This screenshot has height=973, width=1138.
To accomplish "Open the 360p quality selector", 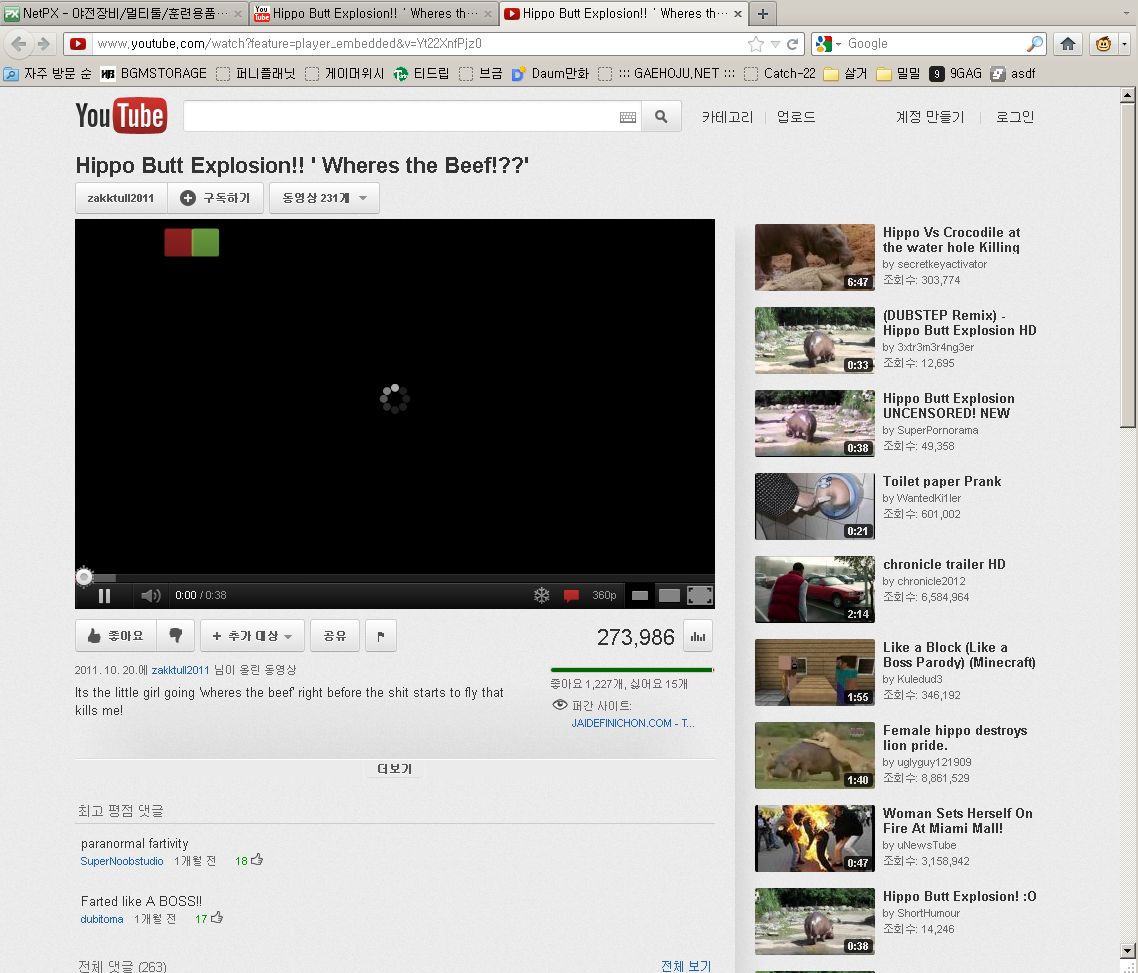I will (x=604, y=596).
